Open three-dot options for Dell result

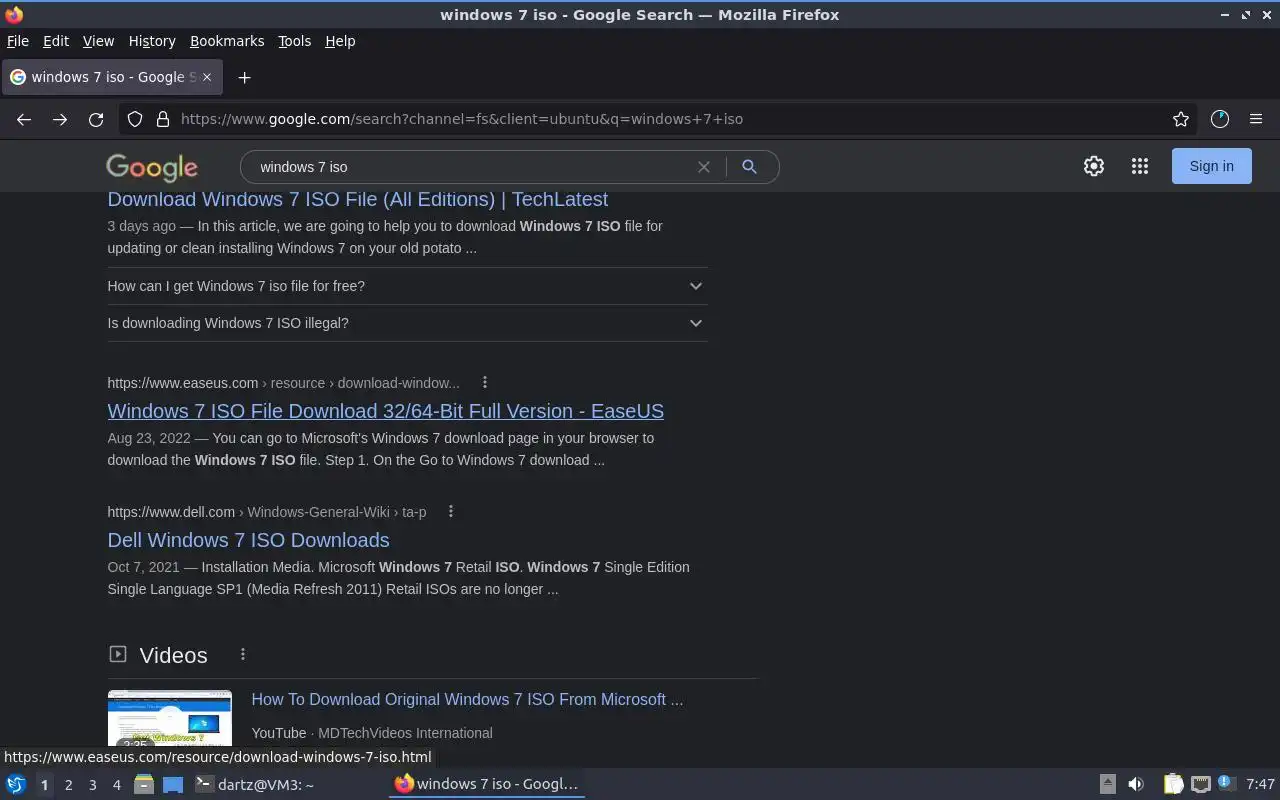point(451,511)
